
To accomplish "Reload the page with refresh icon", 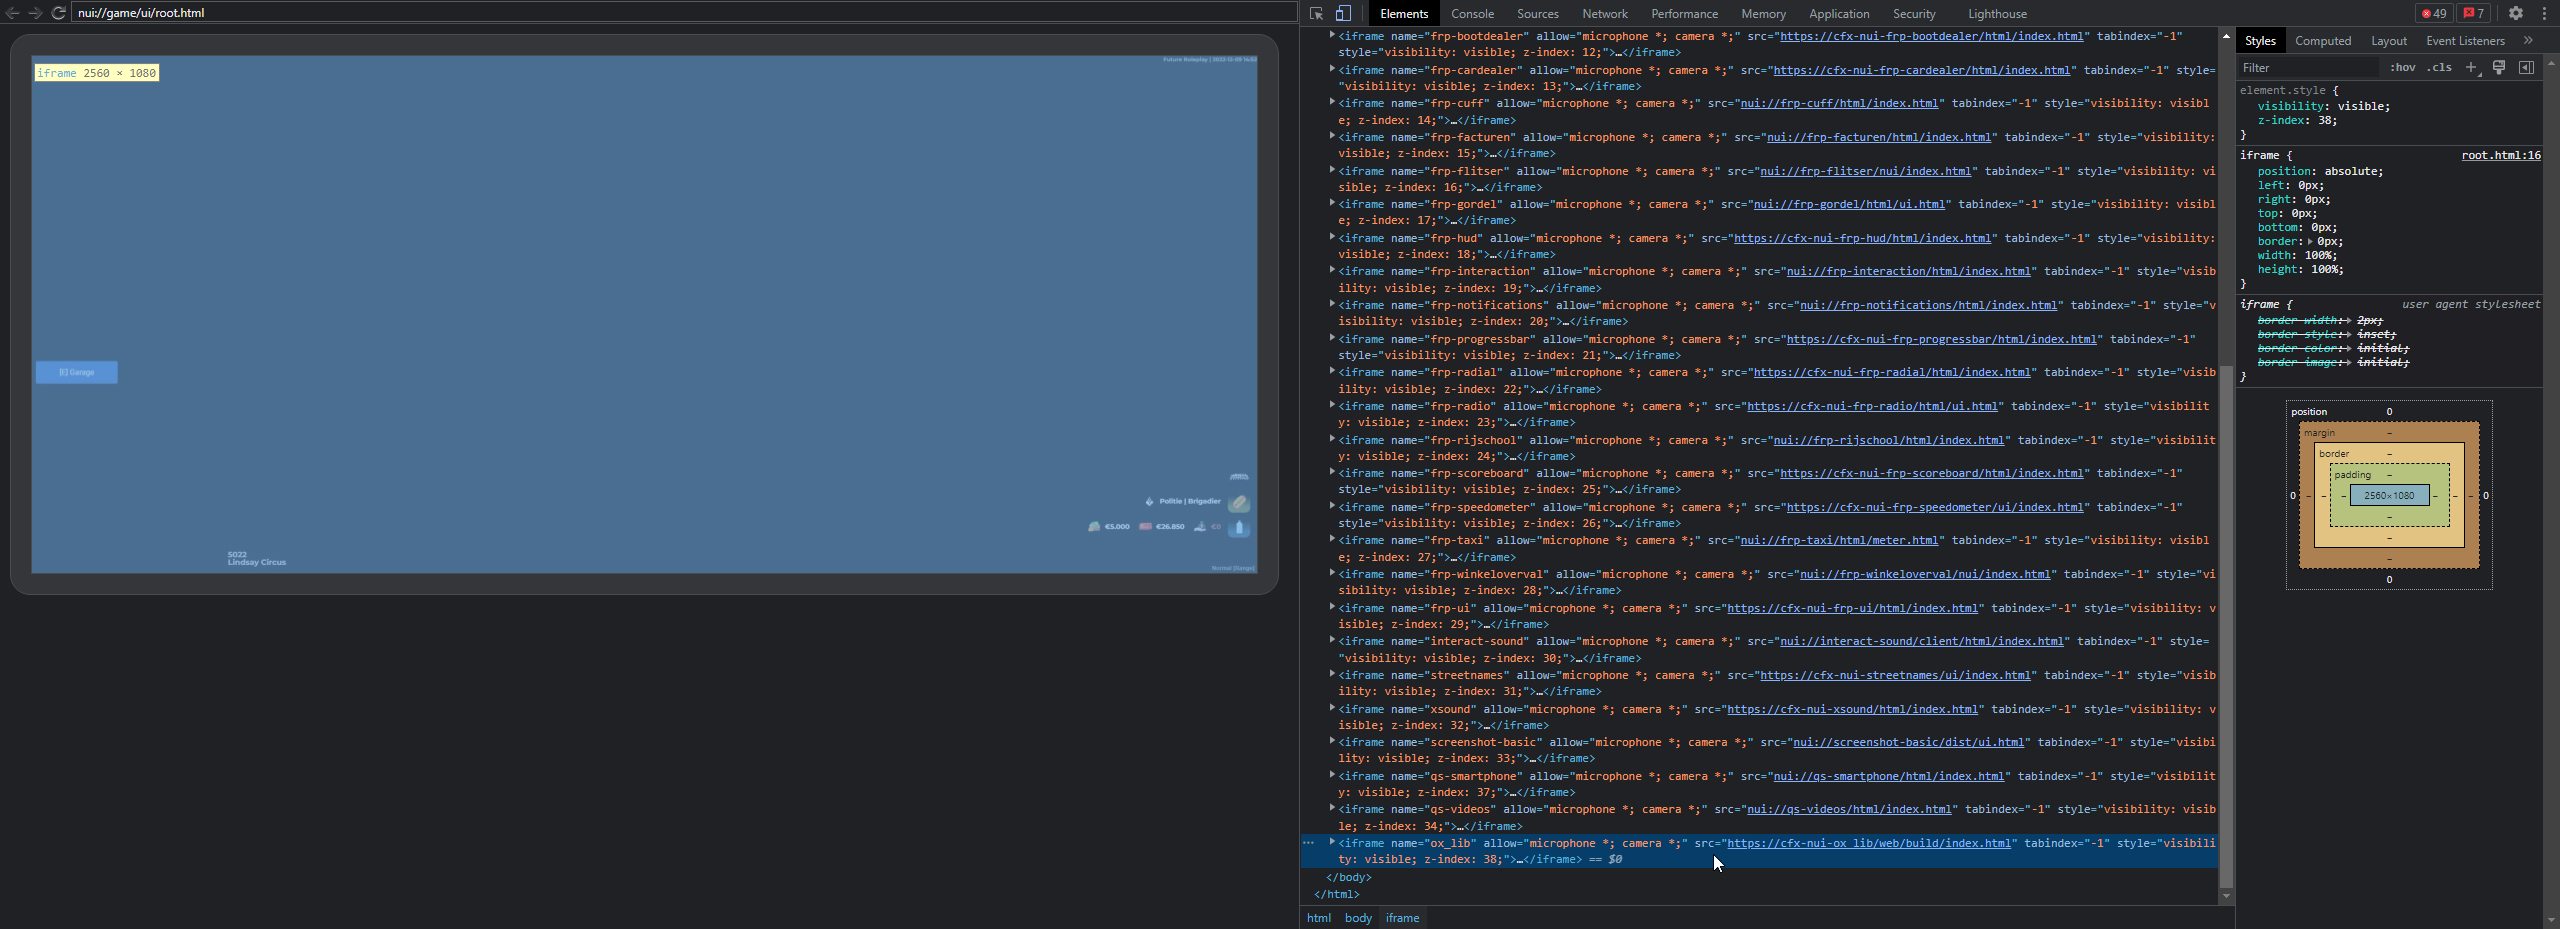I will 59,13.
